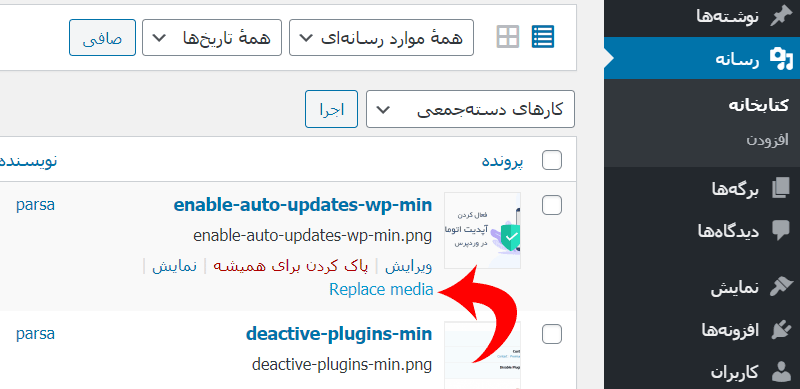
Task: Click the media icon beside رسانه
Action: 781,59
